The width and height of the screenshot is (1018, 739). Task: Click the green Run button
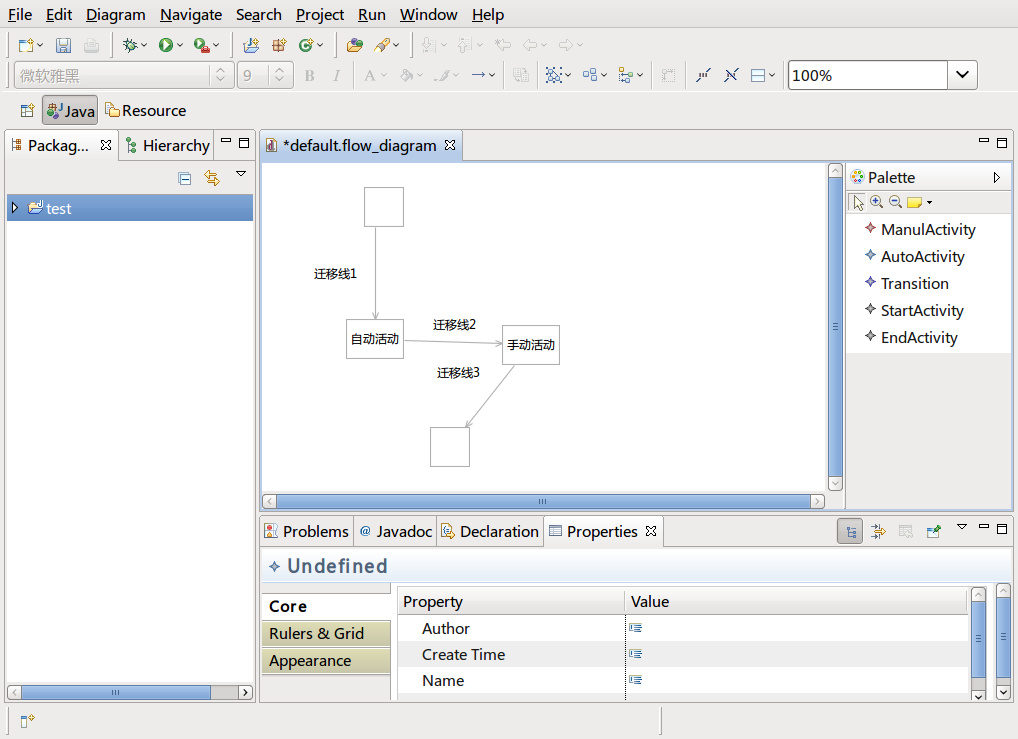tap(165, 45)
